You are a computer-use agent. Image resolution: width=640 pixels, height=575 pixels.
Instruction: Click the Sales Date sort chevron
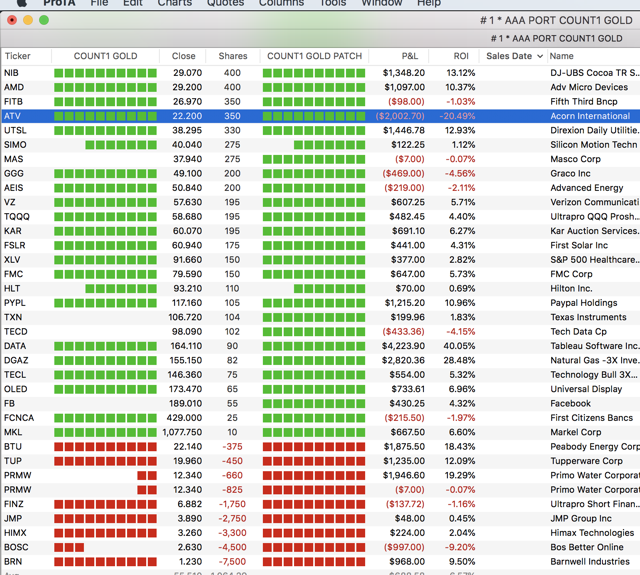coord(540,56)
